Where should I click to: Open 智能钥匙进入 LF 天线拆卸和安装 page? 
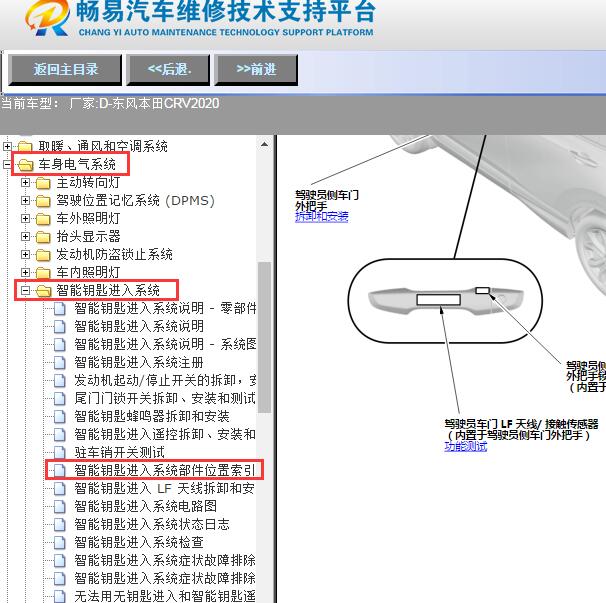tap(164, 488)
